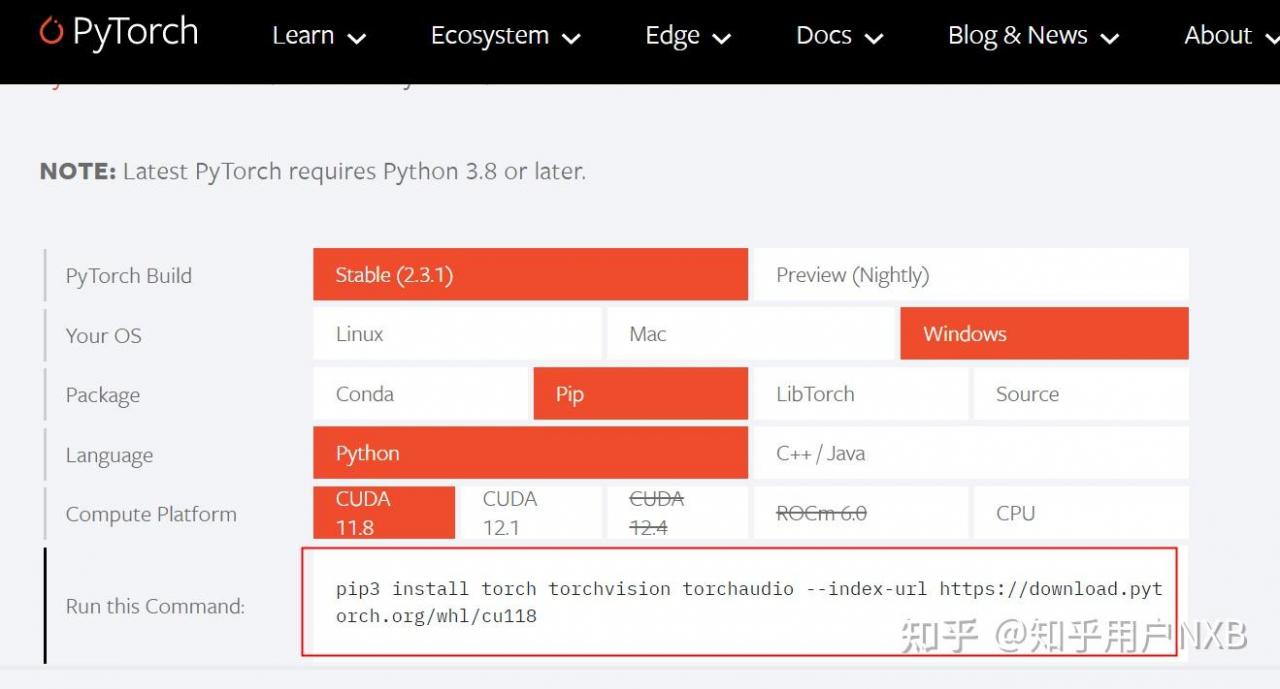Click the Your OS row label
Viewport: 1280px width, 689px height.
[104, 336]
